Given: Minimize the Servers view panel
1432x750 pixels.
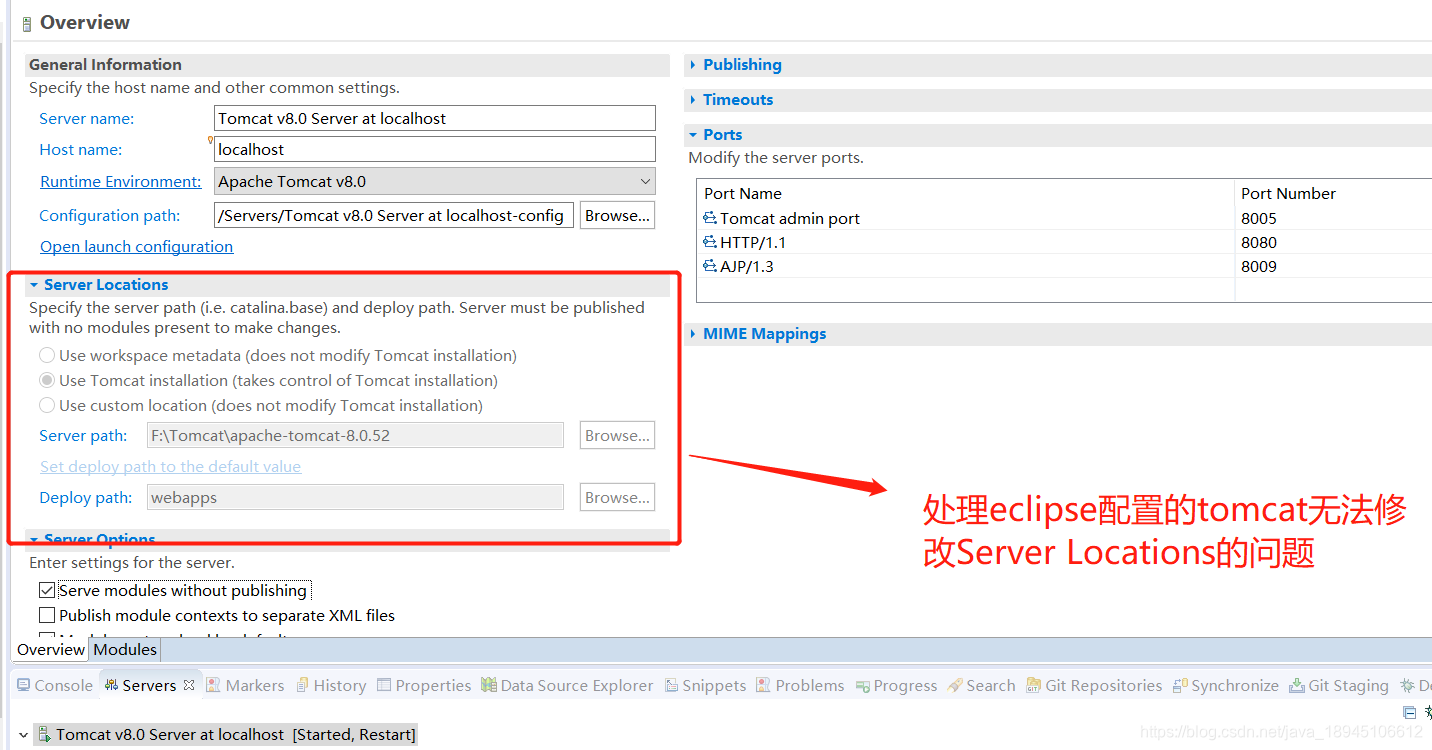Looking at the screenshot, I should point(1410,712).
